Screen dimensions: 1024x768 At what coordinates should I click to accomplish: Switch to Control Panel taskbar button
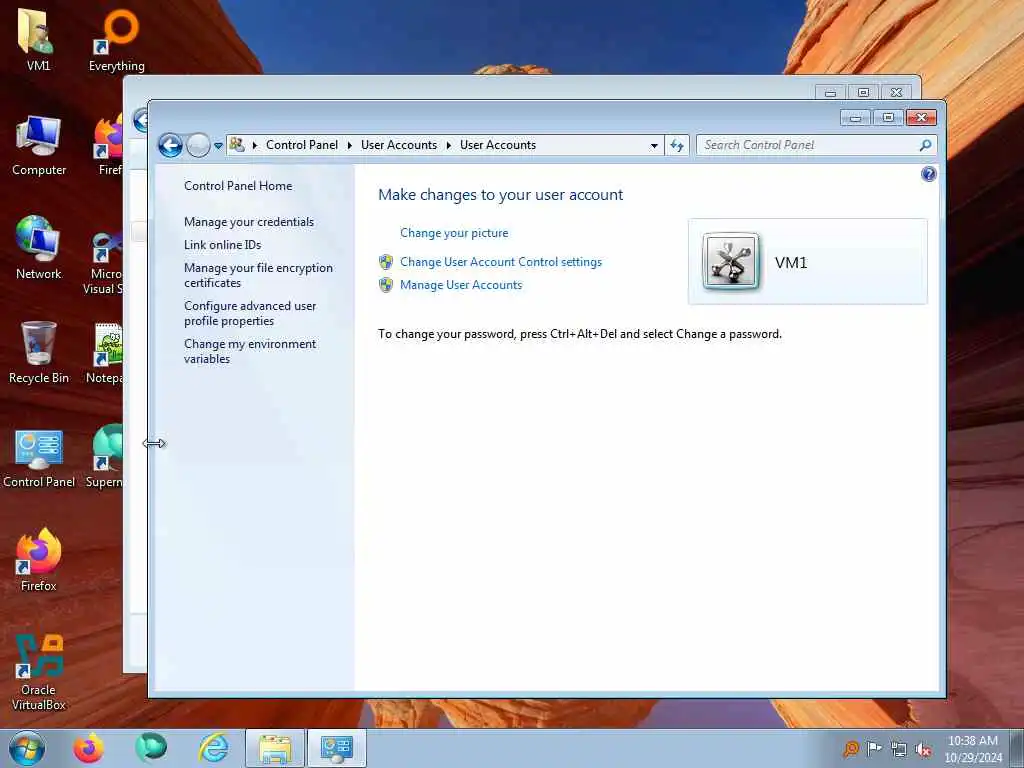pyautogui.click(x=336, y=748)
